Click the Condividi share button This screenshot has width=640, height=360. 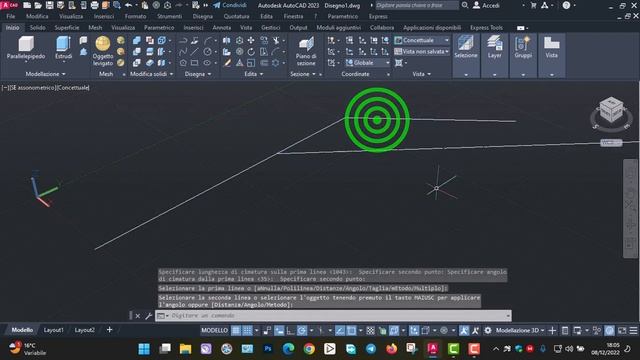pyautogui.click(x=230, y=5)
